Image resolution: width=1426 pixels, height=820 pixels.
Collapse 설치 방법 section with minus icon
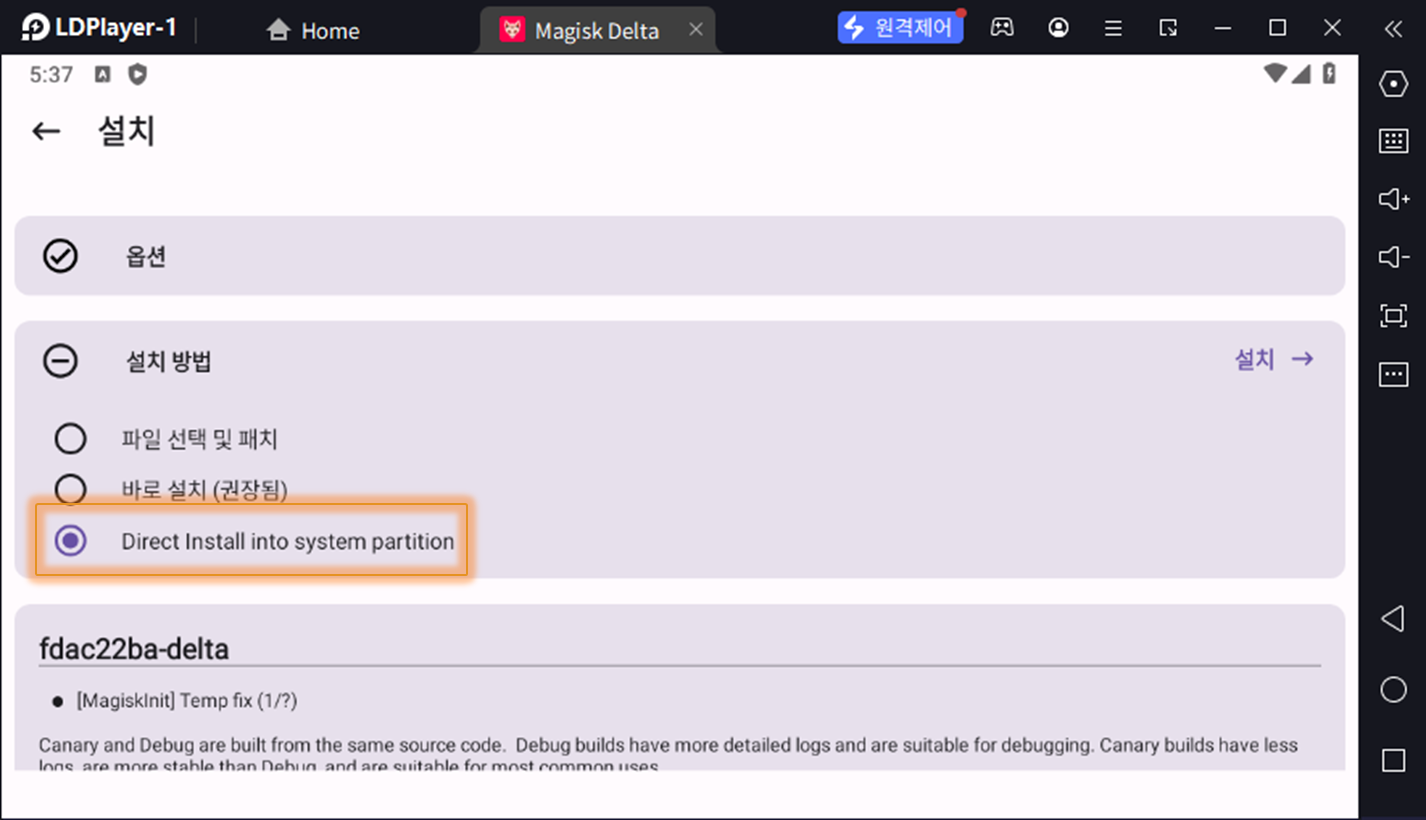coord(60,360)
